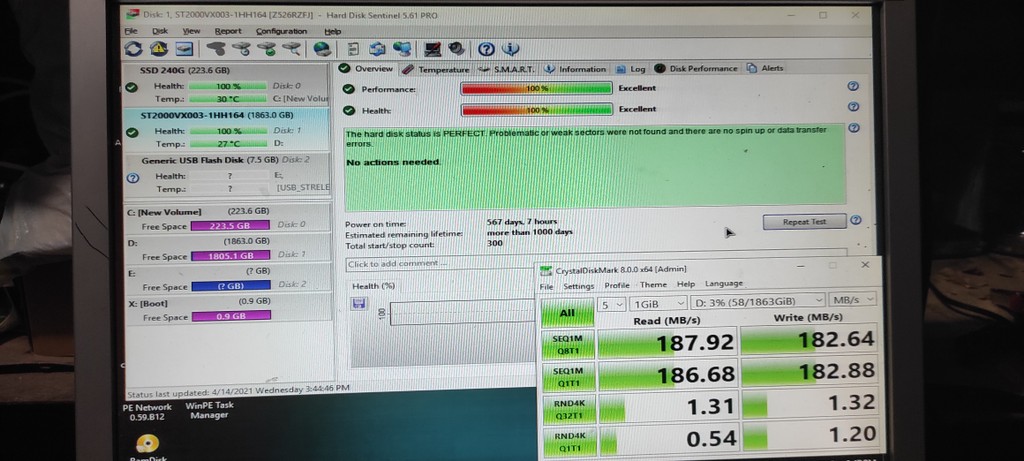Open File menu in Hard Disk Sentinel
This screenshot has height=461, width=1024.
click(131, 31)
